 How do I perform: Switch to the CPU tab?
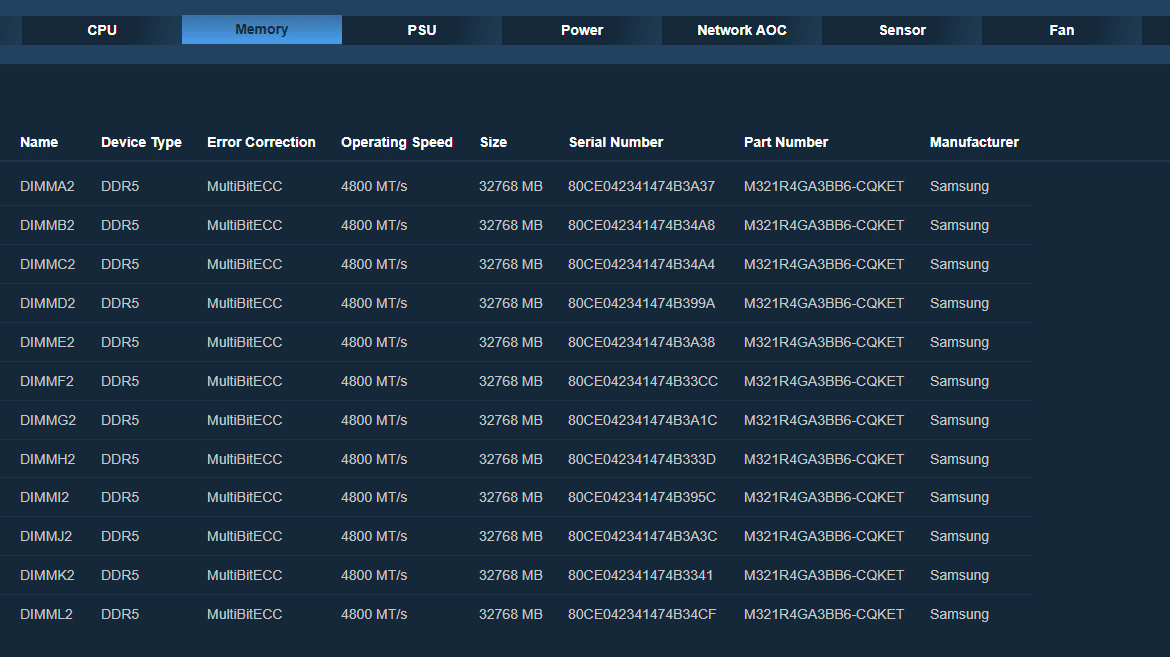point(101,30)
